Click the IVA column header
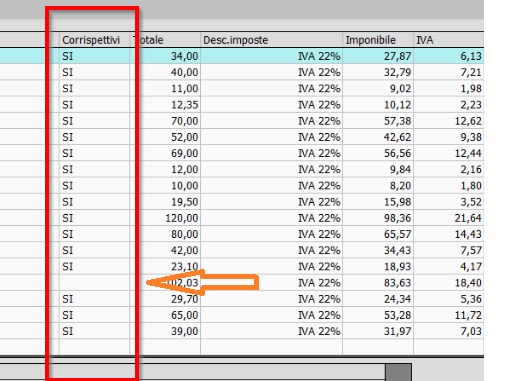 coord(449,40)
